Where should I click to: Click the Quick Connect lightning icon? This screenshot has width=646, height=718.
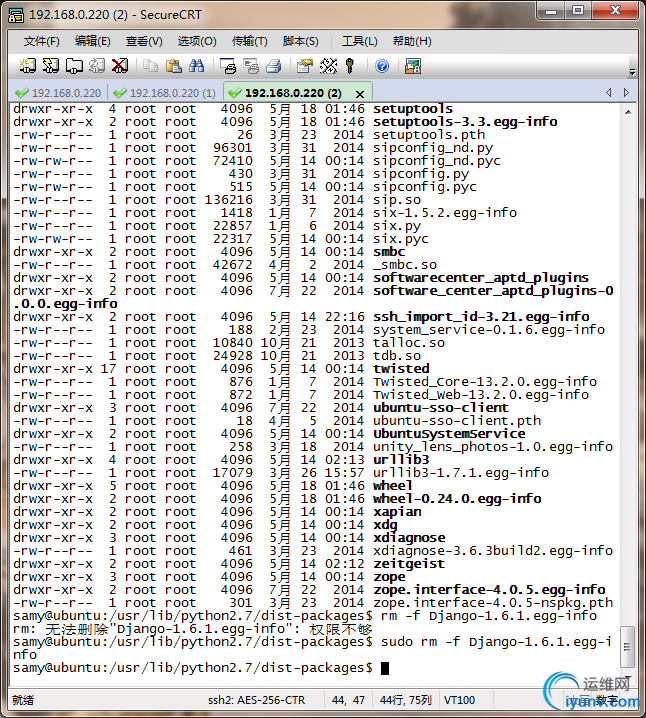50,66
